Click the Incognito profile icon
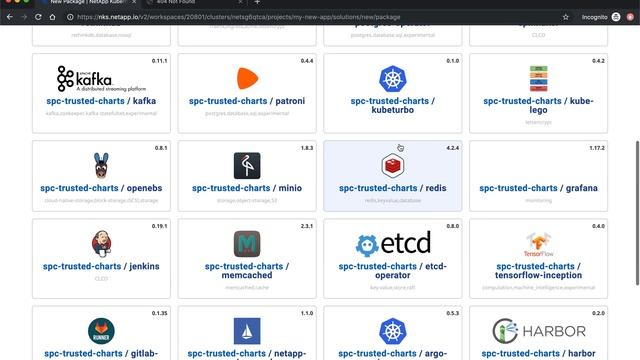This screenshot has width=640, height=360. click(616, 17)
